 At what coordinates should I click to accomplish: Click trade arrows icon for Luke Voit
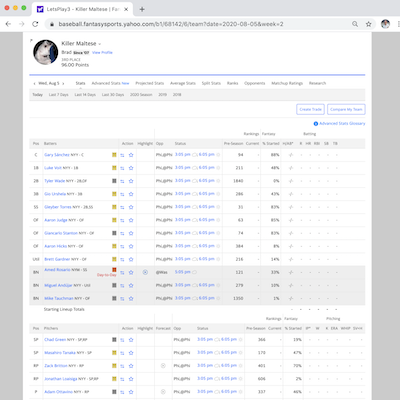click(x=122, y=168)
